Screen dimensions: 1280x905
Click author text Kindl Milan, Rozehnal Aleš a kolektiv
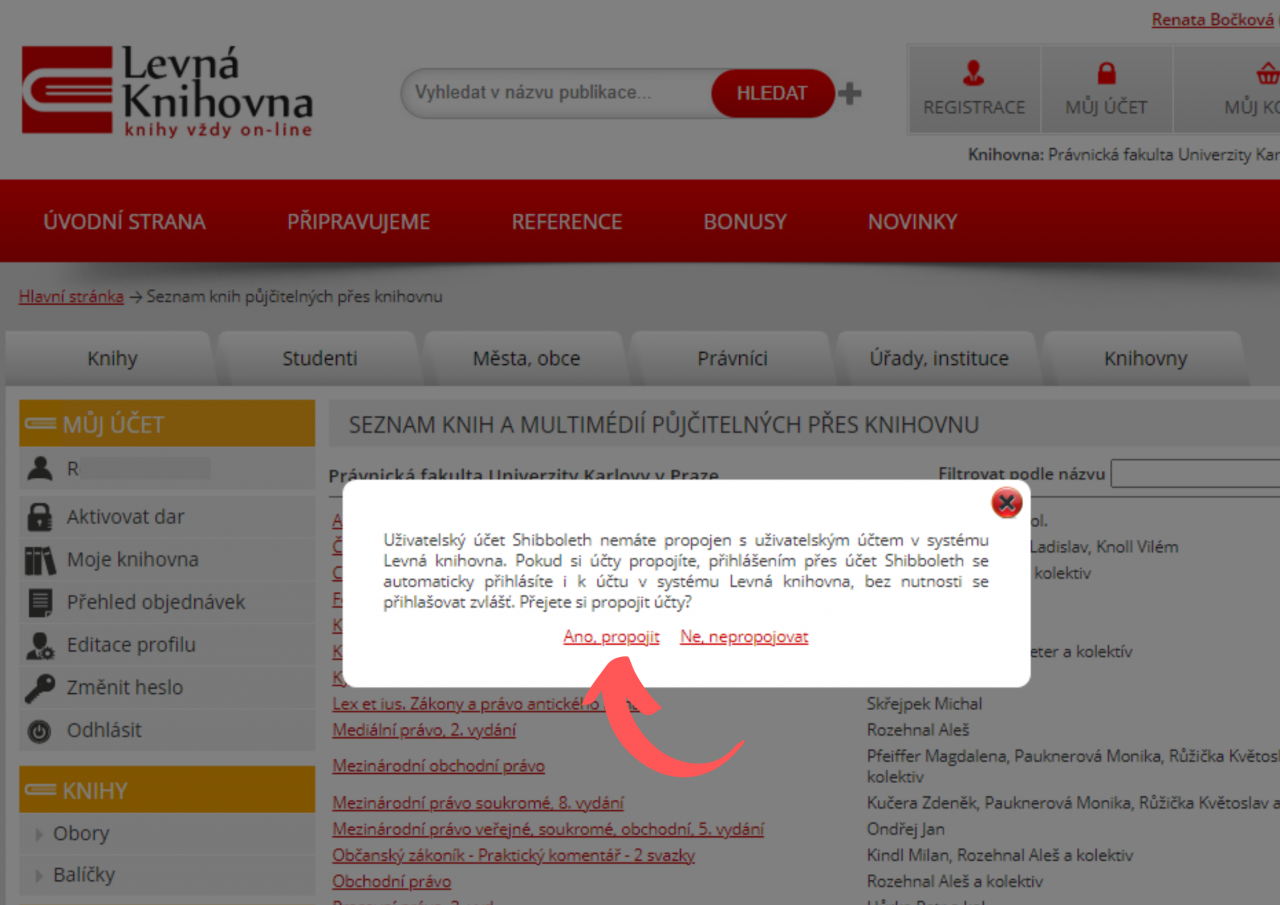(x=1000, y=856)
